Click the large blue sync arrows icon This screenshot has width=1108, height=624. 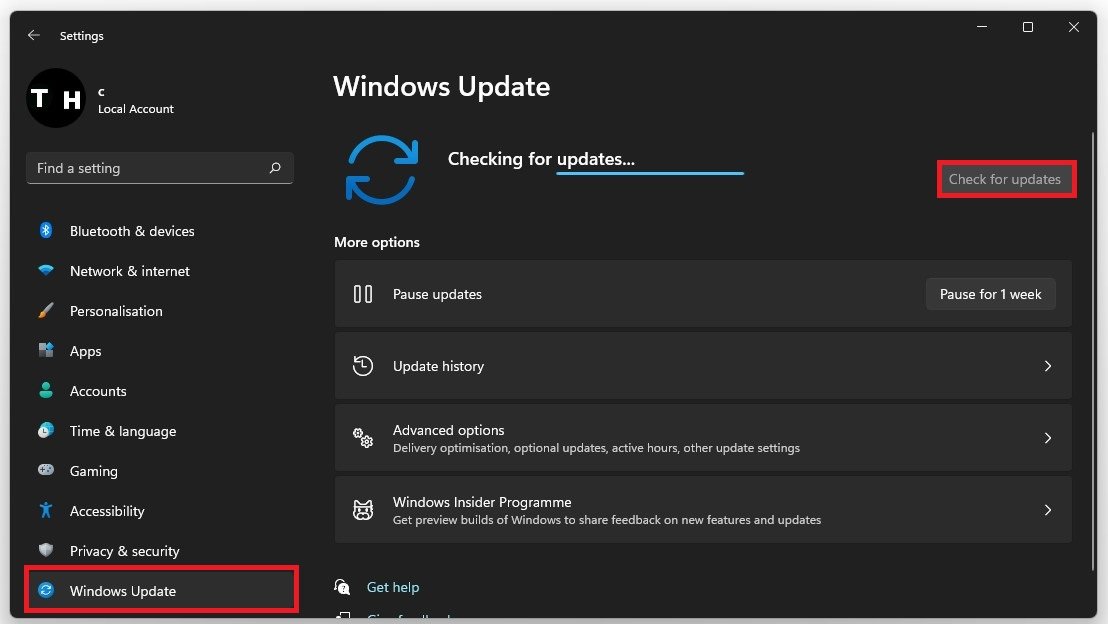pyautogui.click(x=382, y=170)
